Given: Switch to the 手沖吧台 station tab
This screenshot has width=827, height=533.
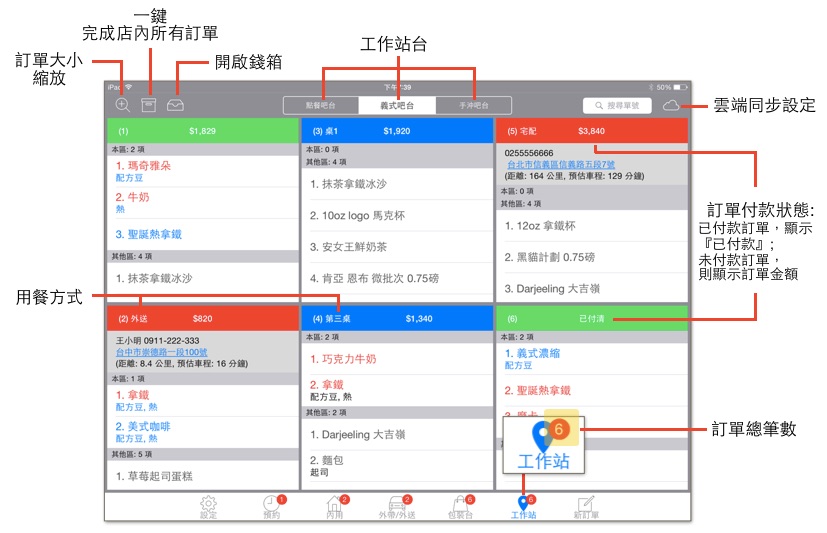Looking at the screenshot, I should pyautogui.click(x=473, y=105).
